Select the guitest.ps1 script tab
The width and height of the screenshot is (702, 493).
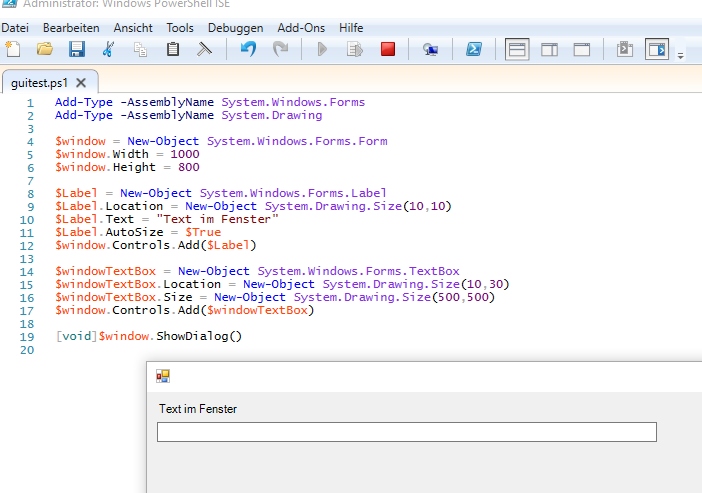tap(39, 83)
